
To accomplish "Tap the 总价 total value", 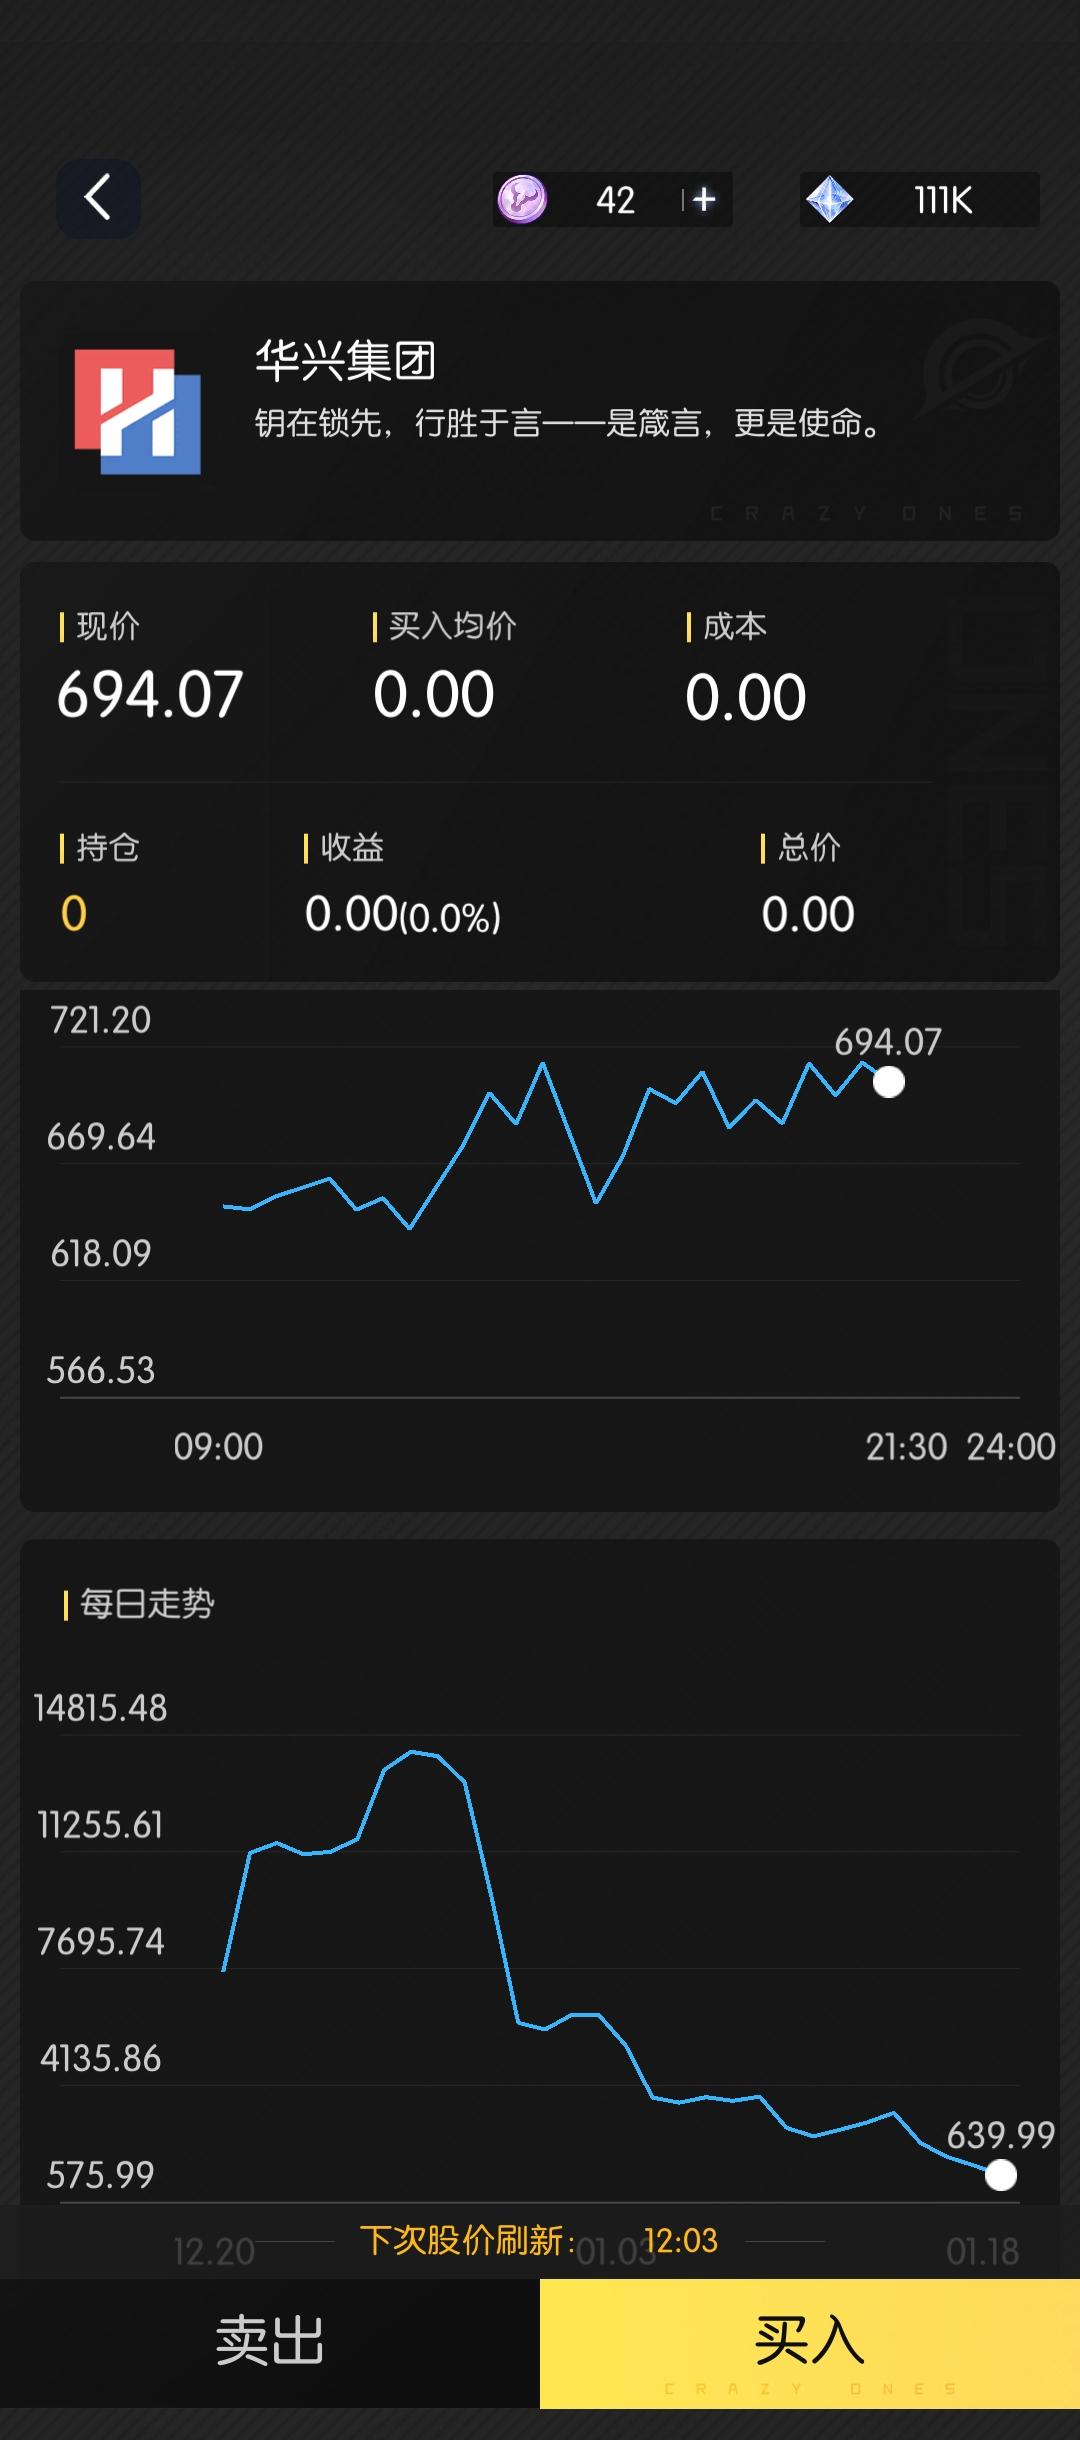I will (808, 915).
